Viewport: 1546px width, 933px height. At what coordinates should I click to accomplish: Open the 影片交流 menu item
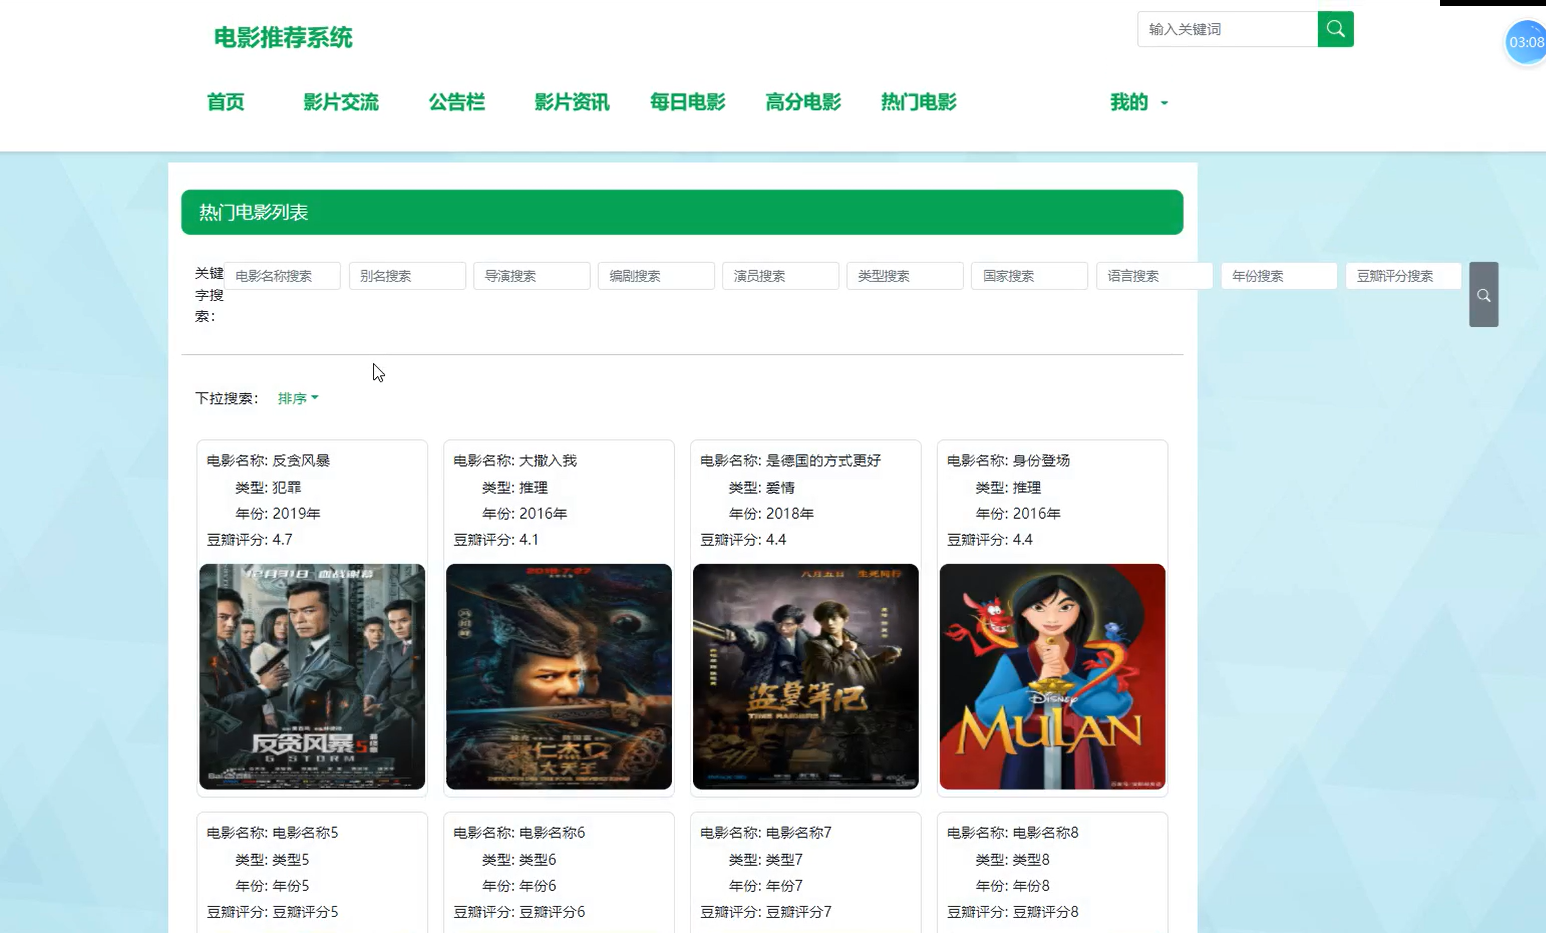(x=341, y=102)
